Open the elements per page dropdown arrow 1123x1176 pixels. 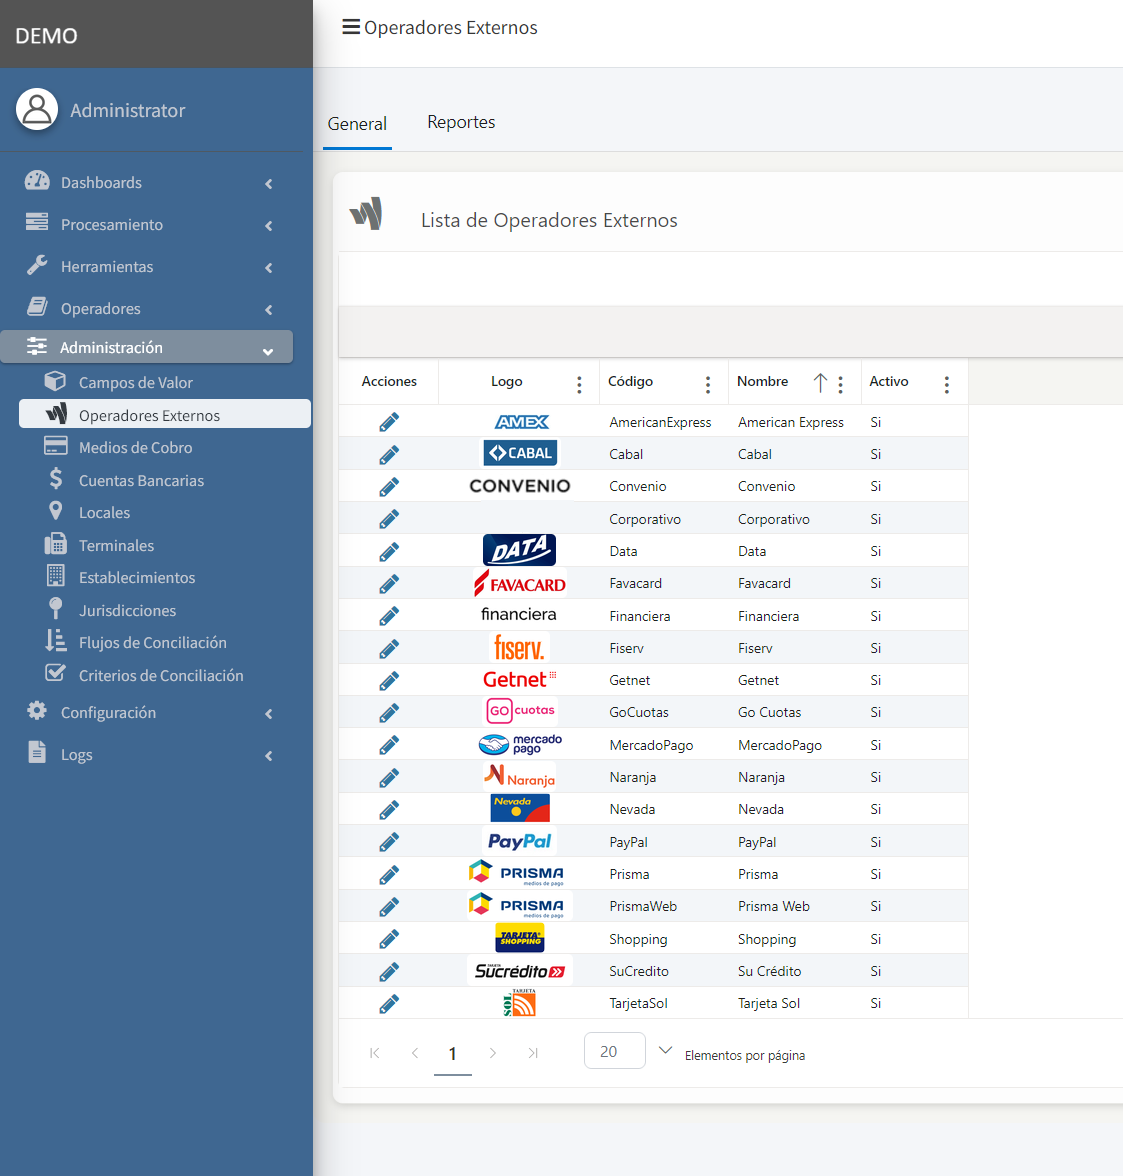665,1050
